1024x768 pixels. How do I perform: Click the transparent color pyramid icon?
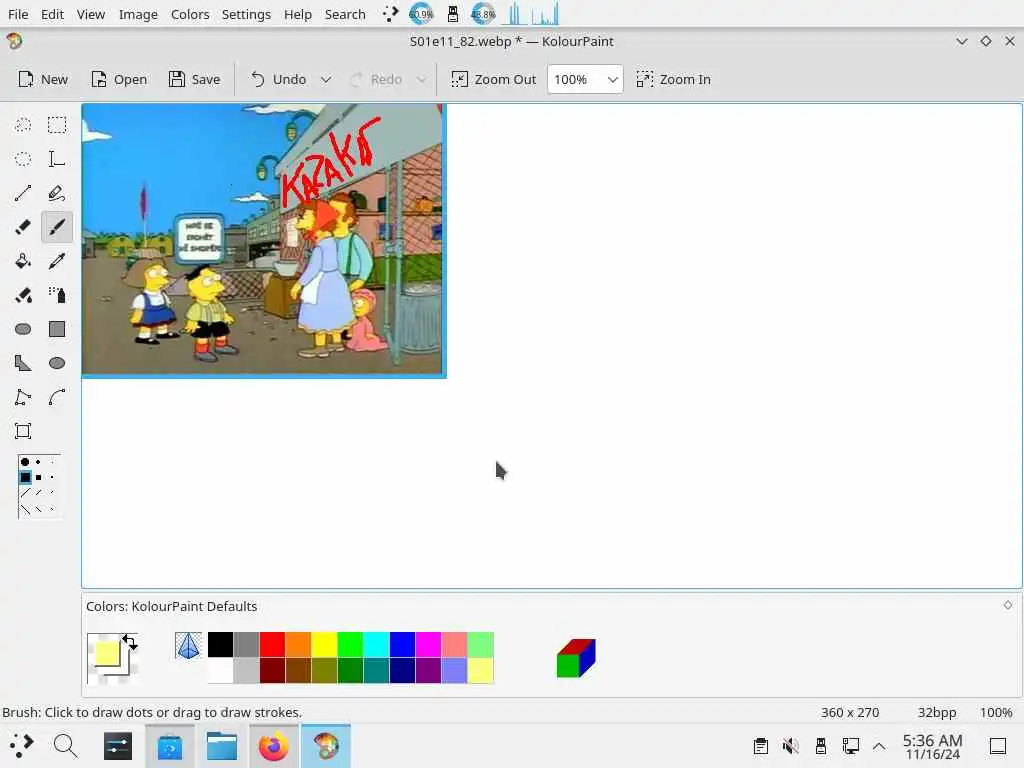click(188, 645)
